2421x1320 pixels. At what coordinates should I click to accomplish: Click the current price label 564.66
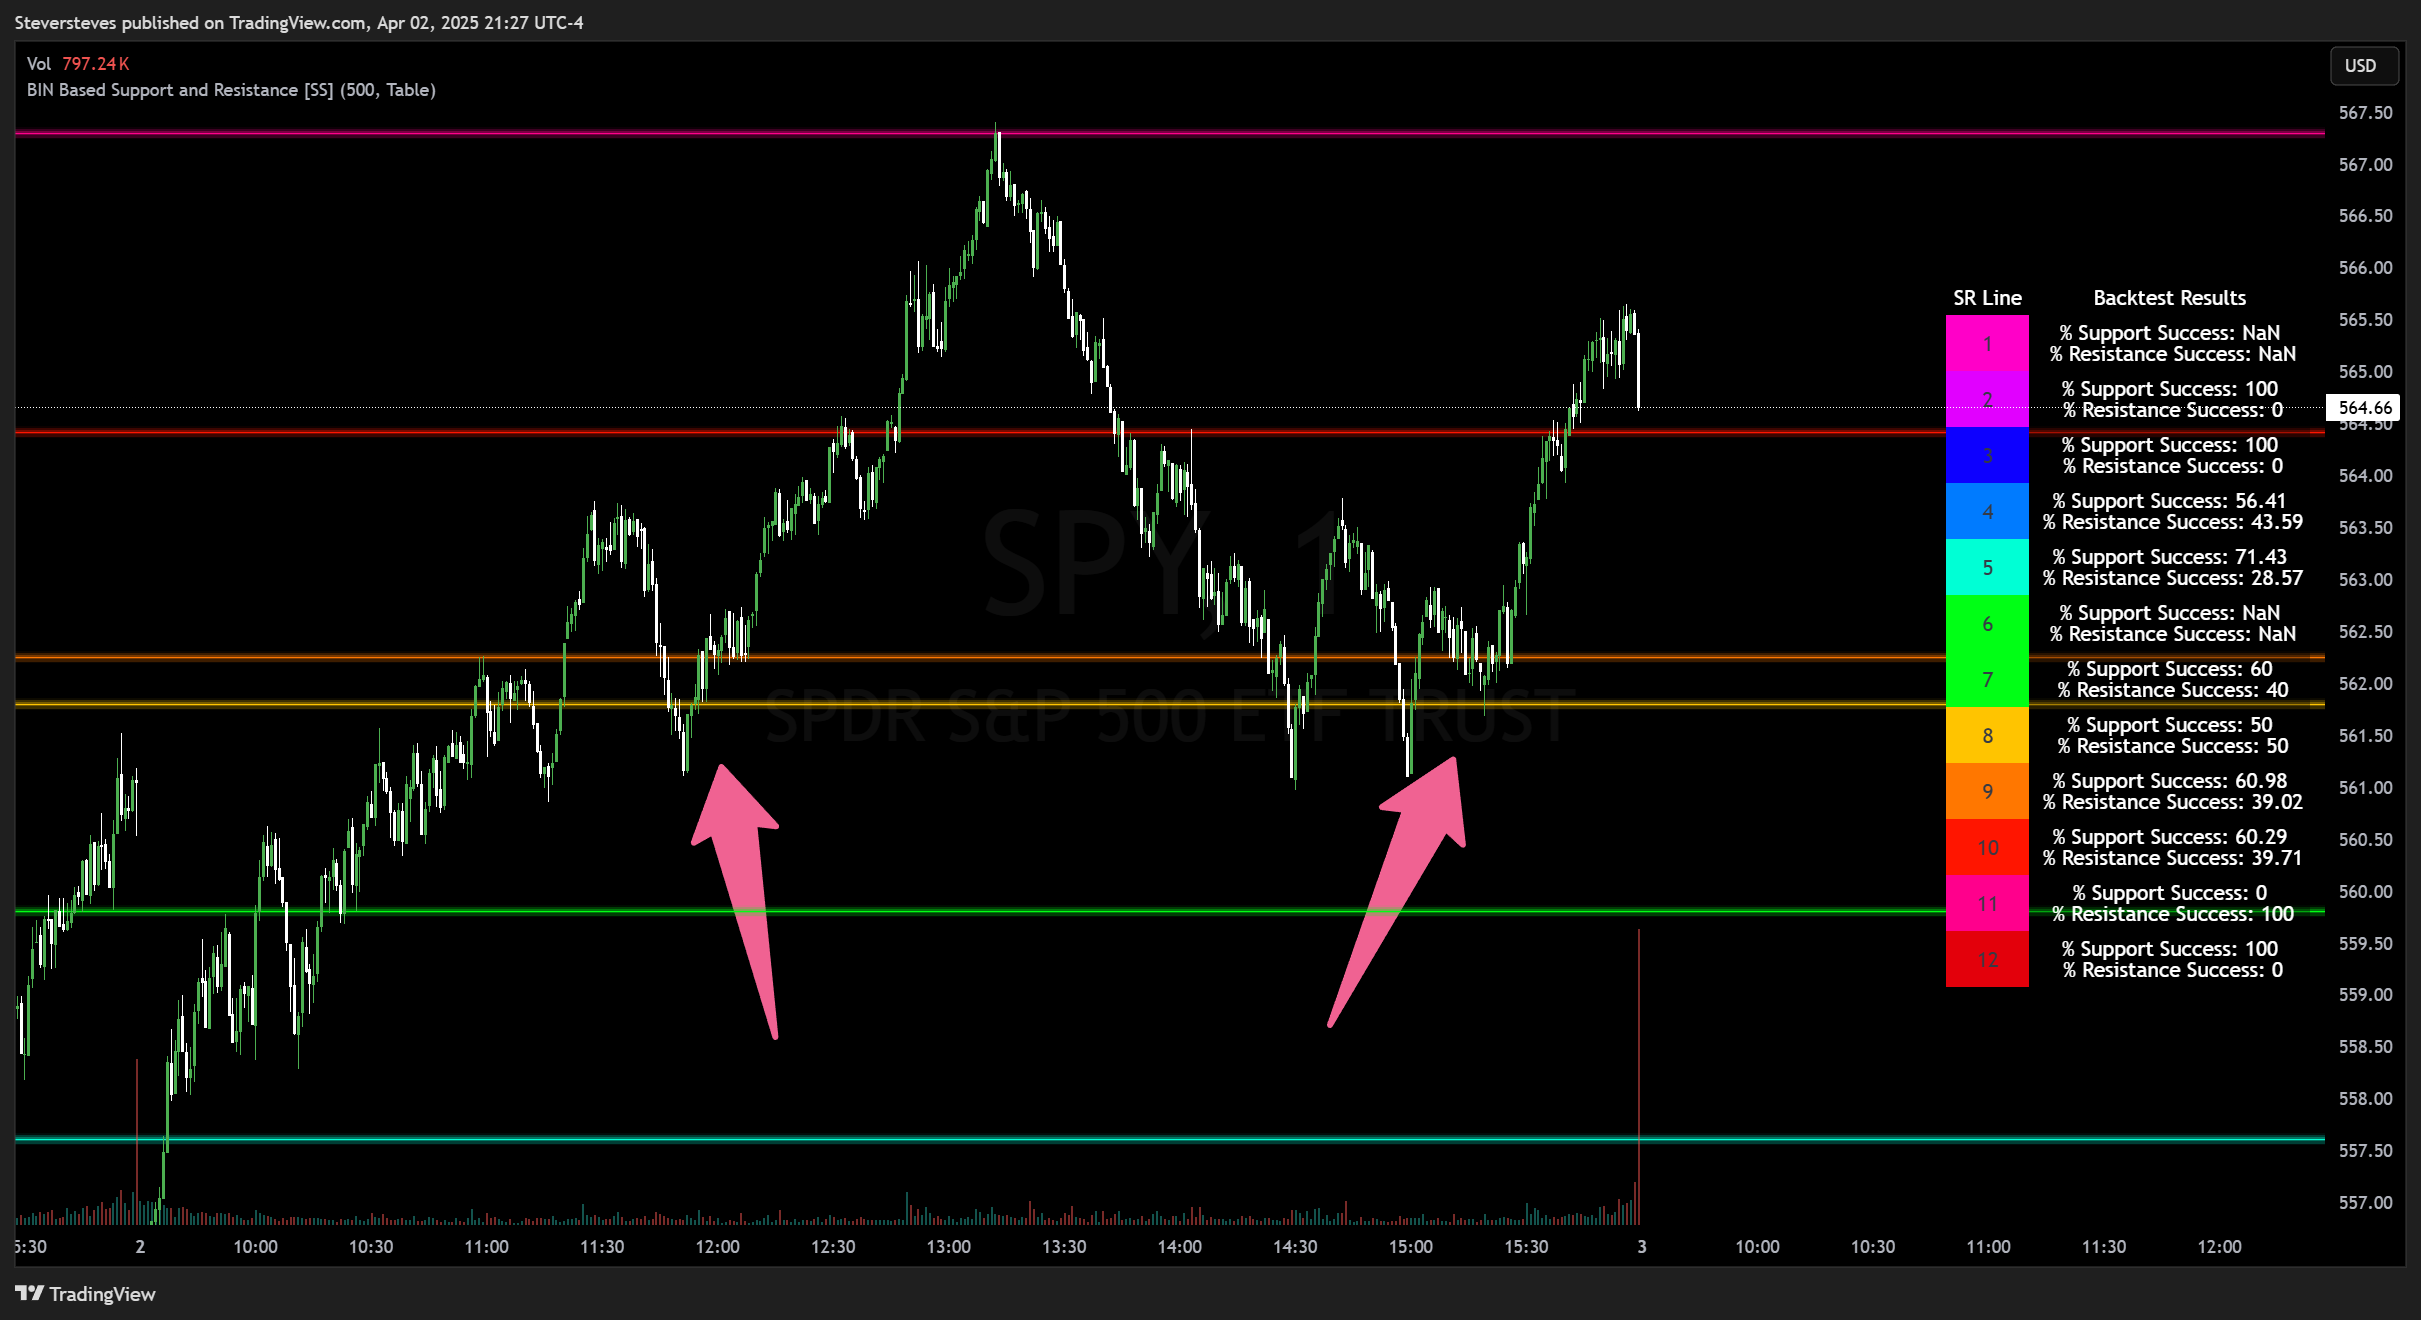pyautogui.click(x=2364, y=407)
